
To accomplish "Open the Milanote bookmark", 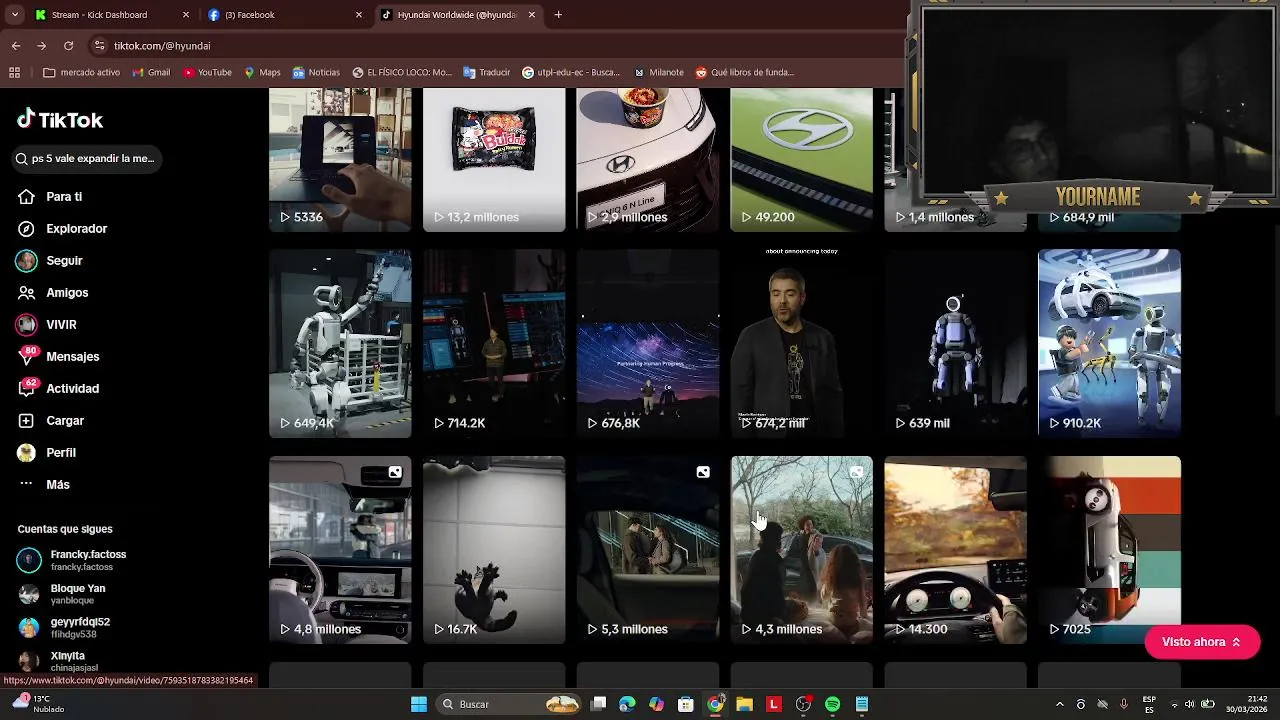I will 659,72.
